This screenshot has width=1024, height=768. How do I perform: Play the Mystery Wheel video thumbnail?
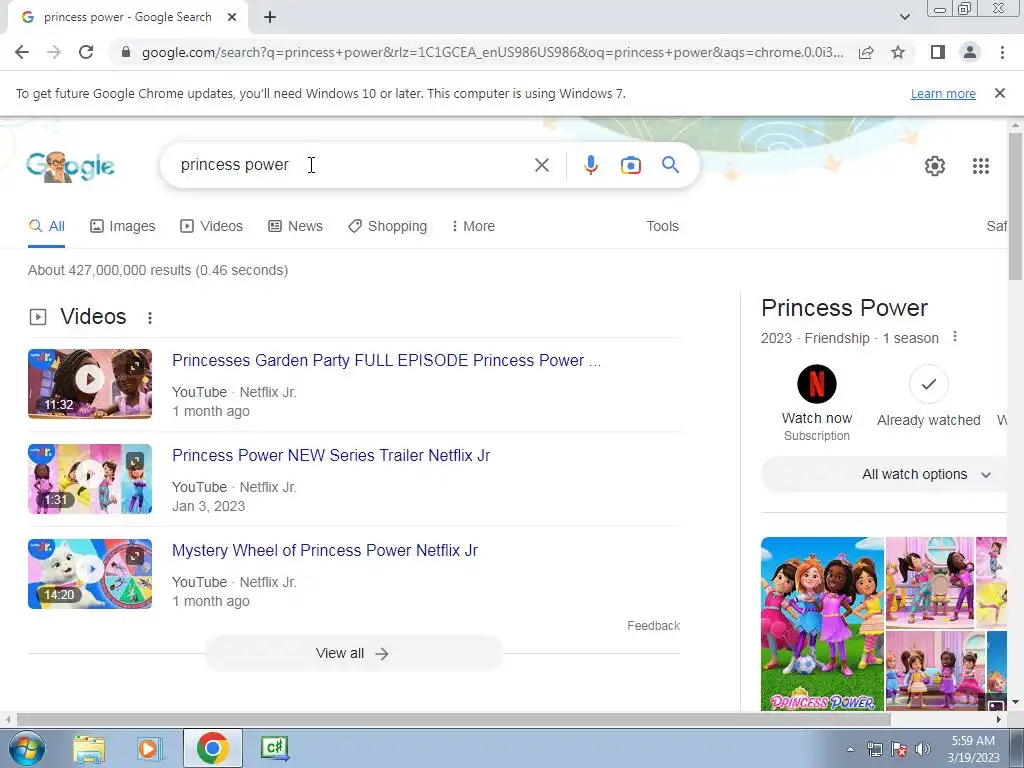(90, 573)
